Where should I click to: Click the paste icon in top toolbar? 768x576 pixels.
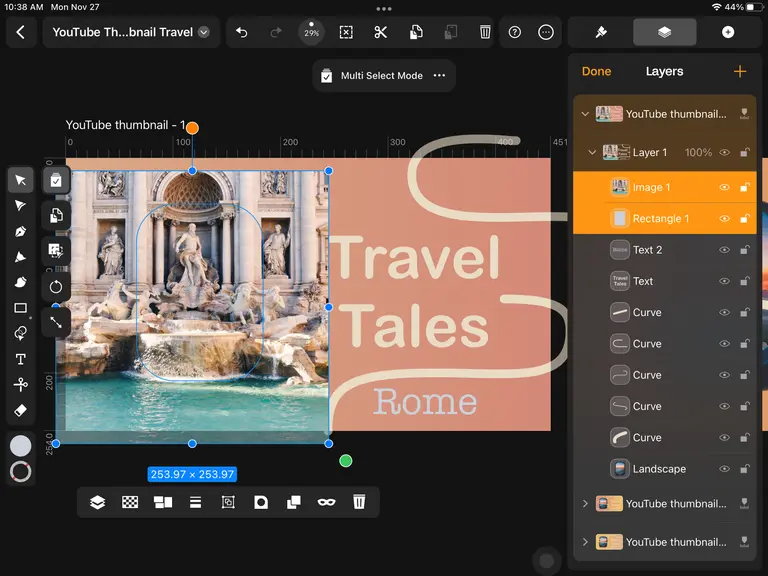point(451,32)
